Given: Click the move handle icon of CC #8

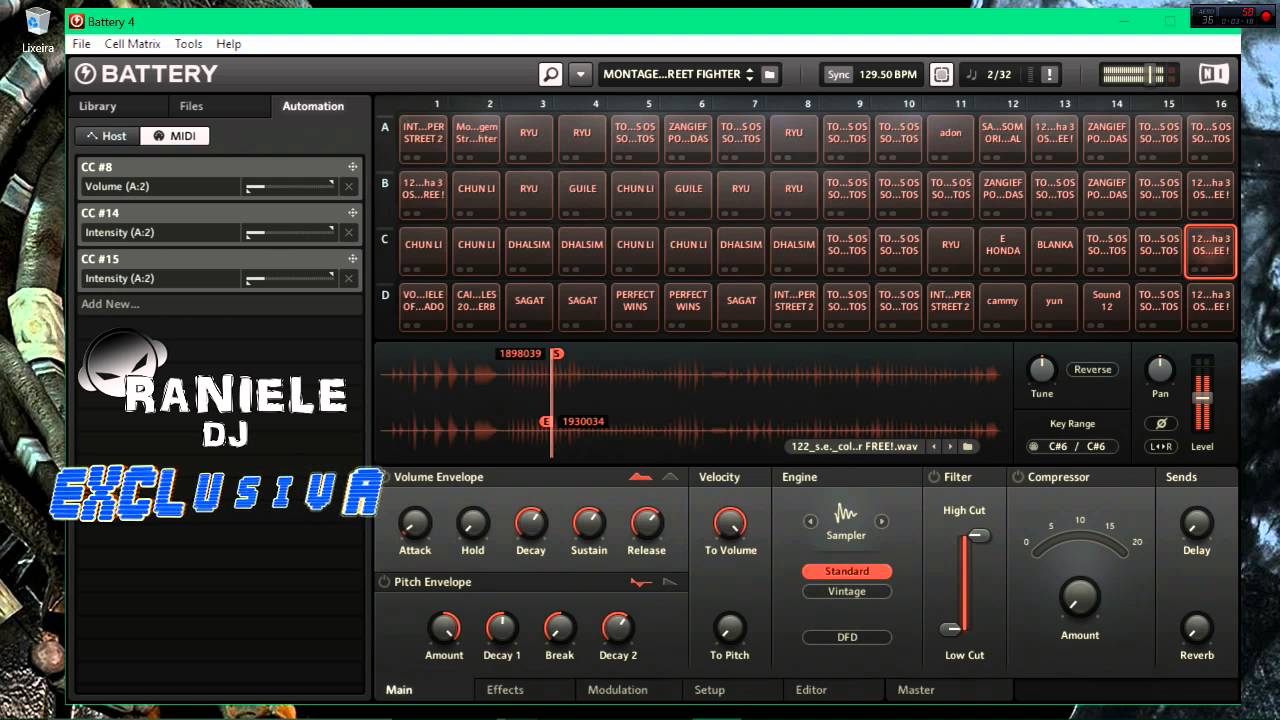Looking at the screenshot, I should pos(353,167).
